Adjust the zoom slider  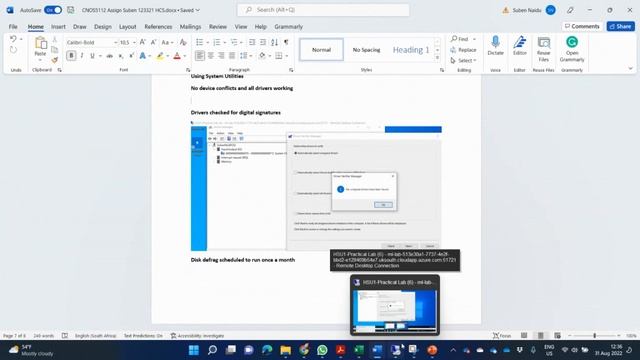tap(594, 336)
